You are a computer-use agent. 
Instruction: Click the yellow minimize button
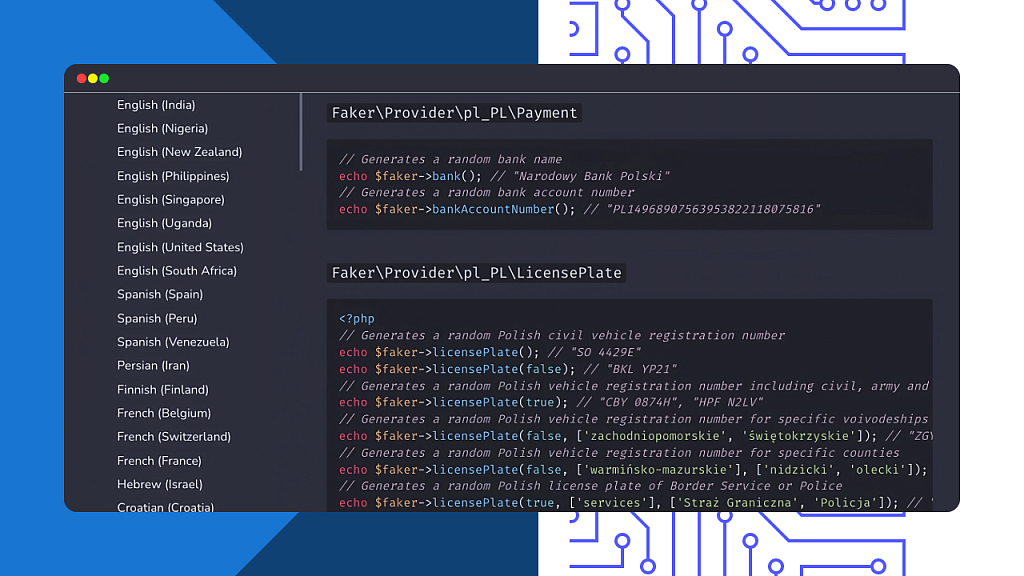92,77
